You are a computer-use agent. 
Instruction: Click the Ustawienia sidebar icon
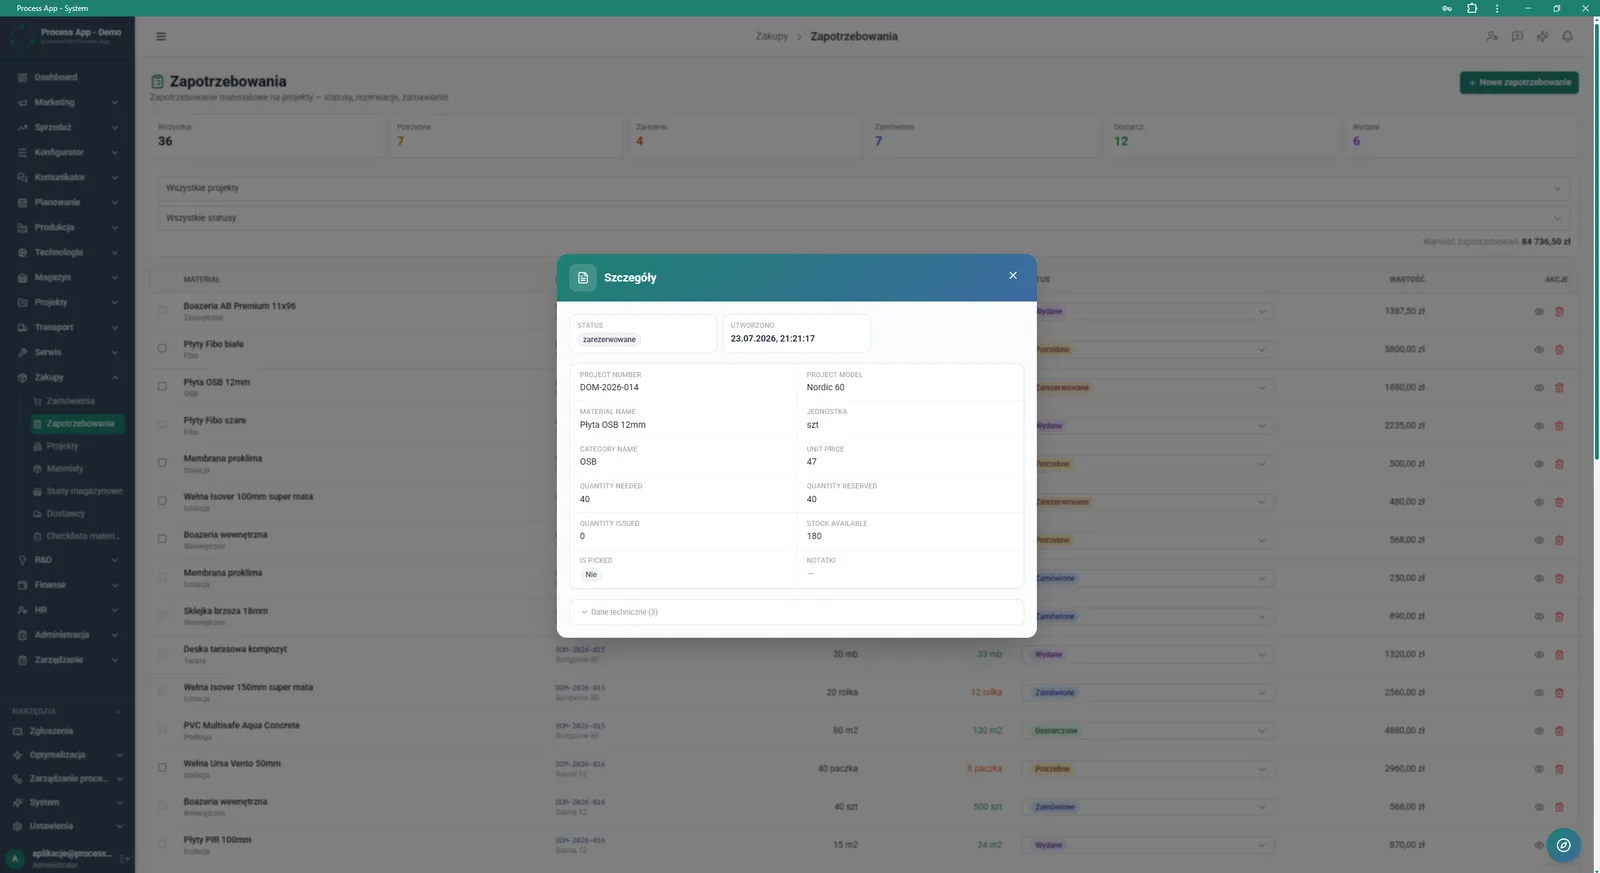coord(17,826)
